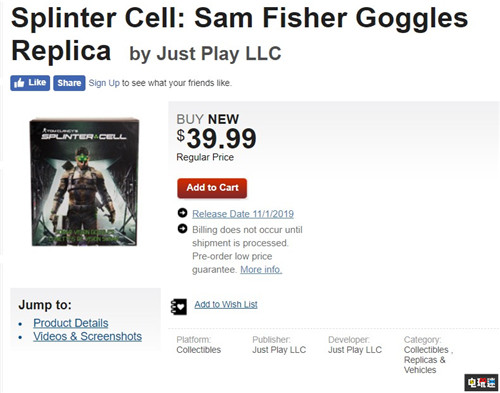Click the Facebook Share button
This screenshot has width=500, height=393.
click(x=69, y=83)
